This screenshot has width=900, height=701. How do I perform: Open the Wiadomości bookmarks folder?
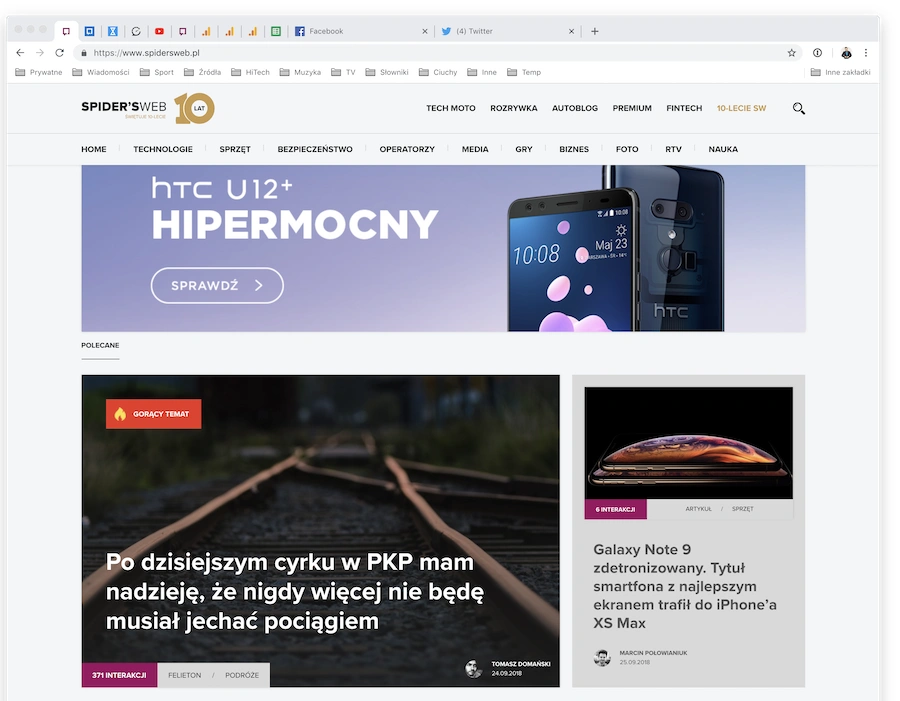point(100,72)
